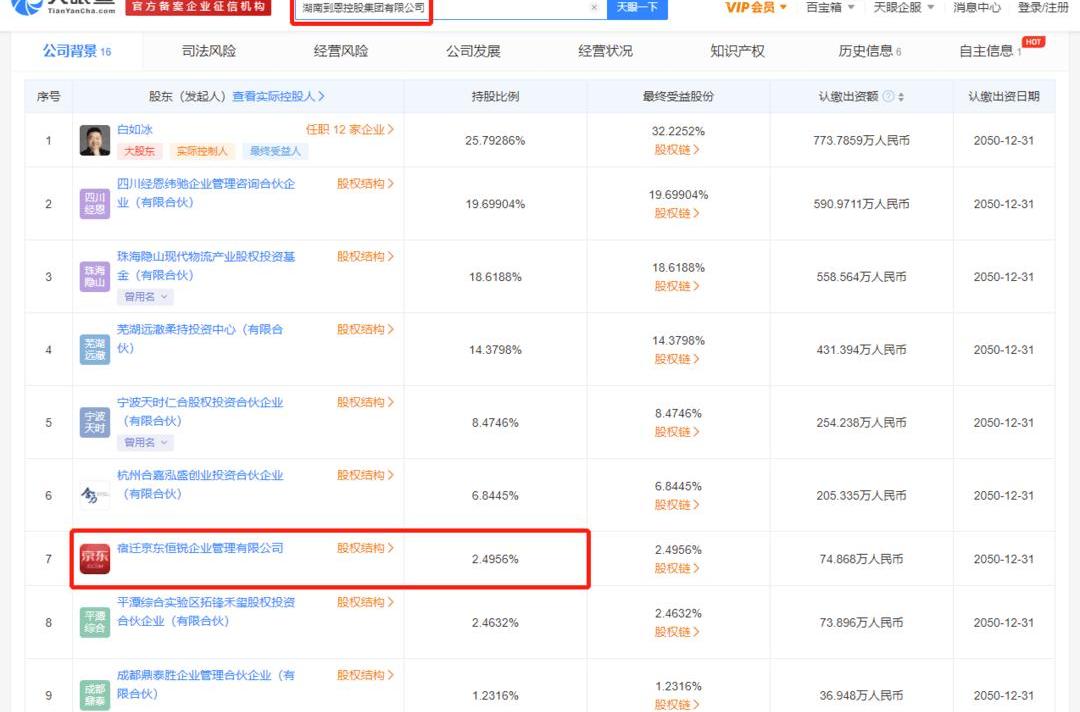Image resolution: width=1080 pixels, height=712 pixels.
Task: Click the 珠海隐山 logo icon
Action: tap(94, 277)
